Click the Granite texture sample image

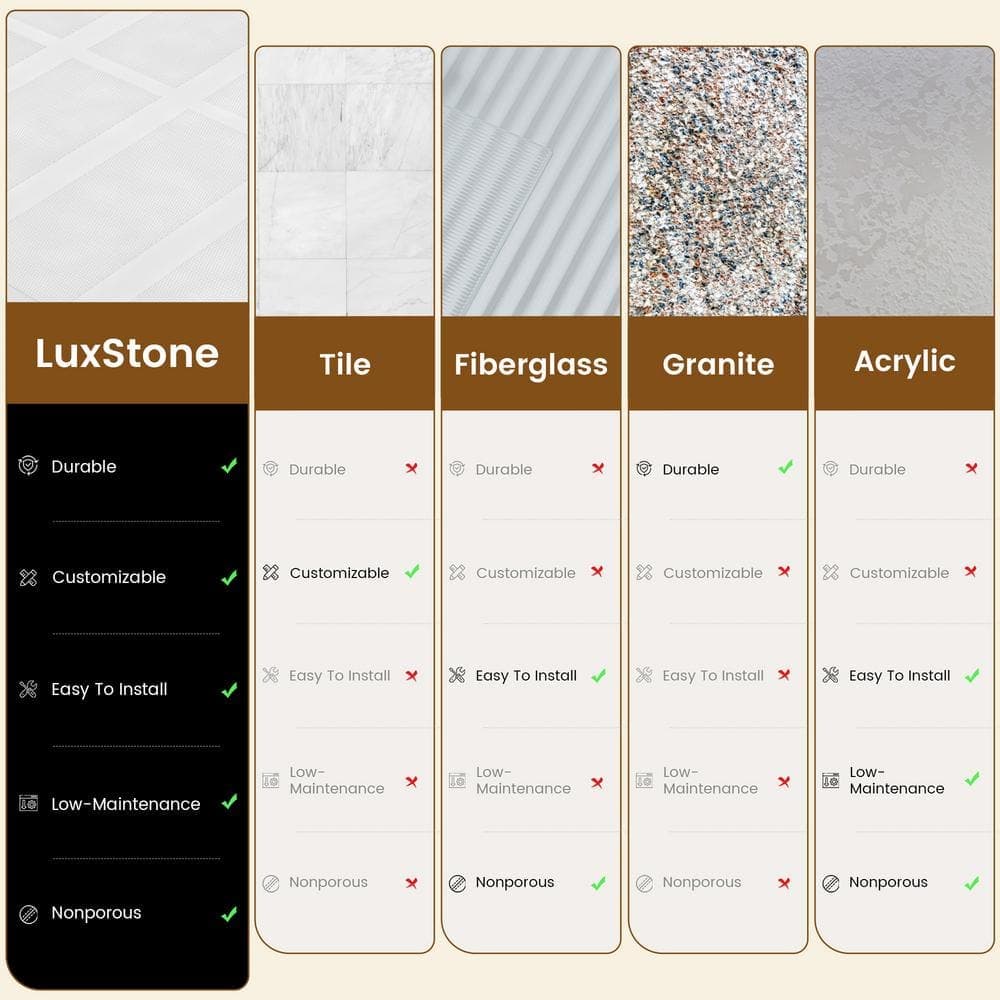tap(718, 181)
